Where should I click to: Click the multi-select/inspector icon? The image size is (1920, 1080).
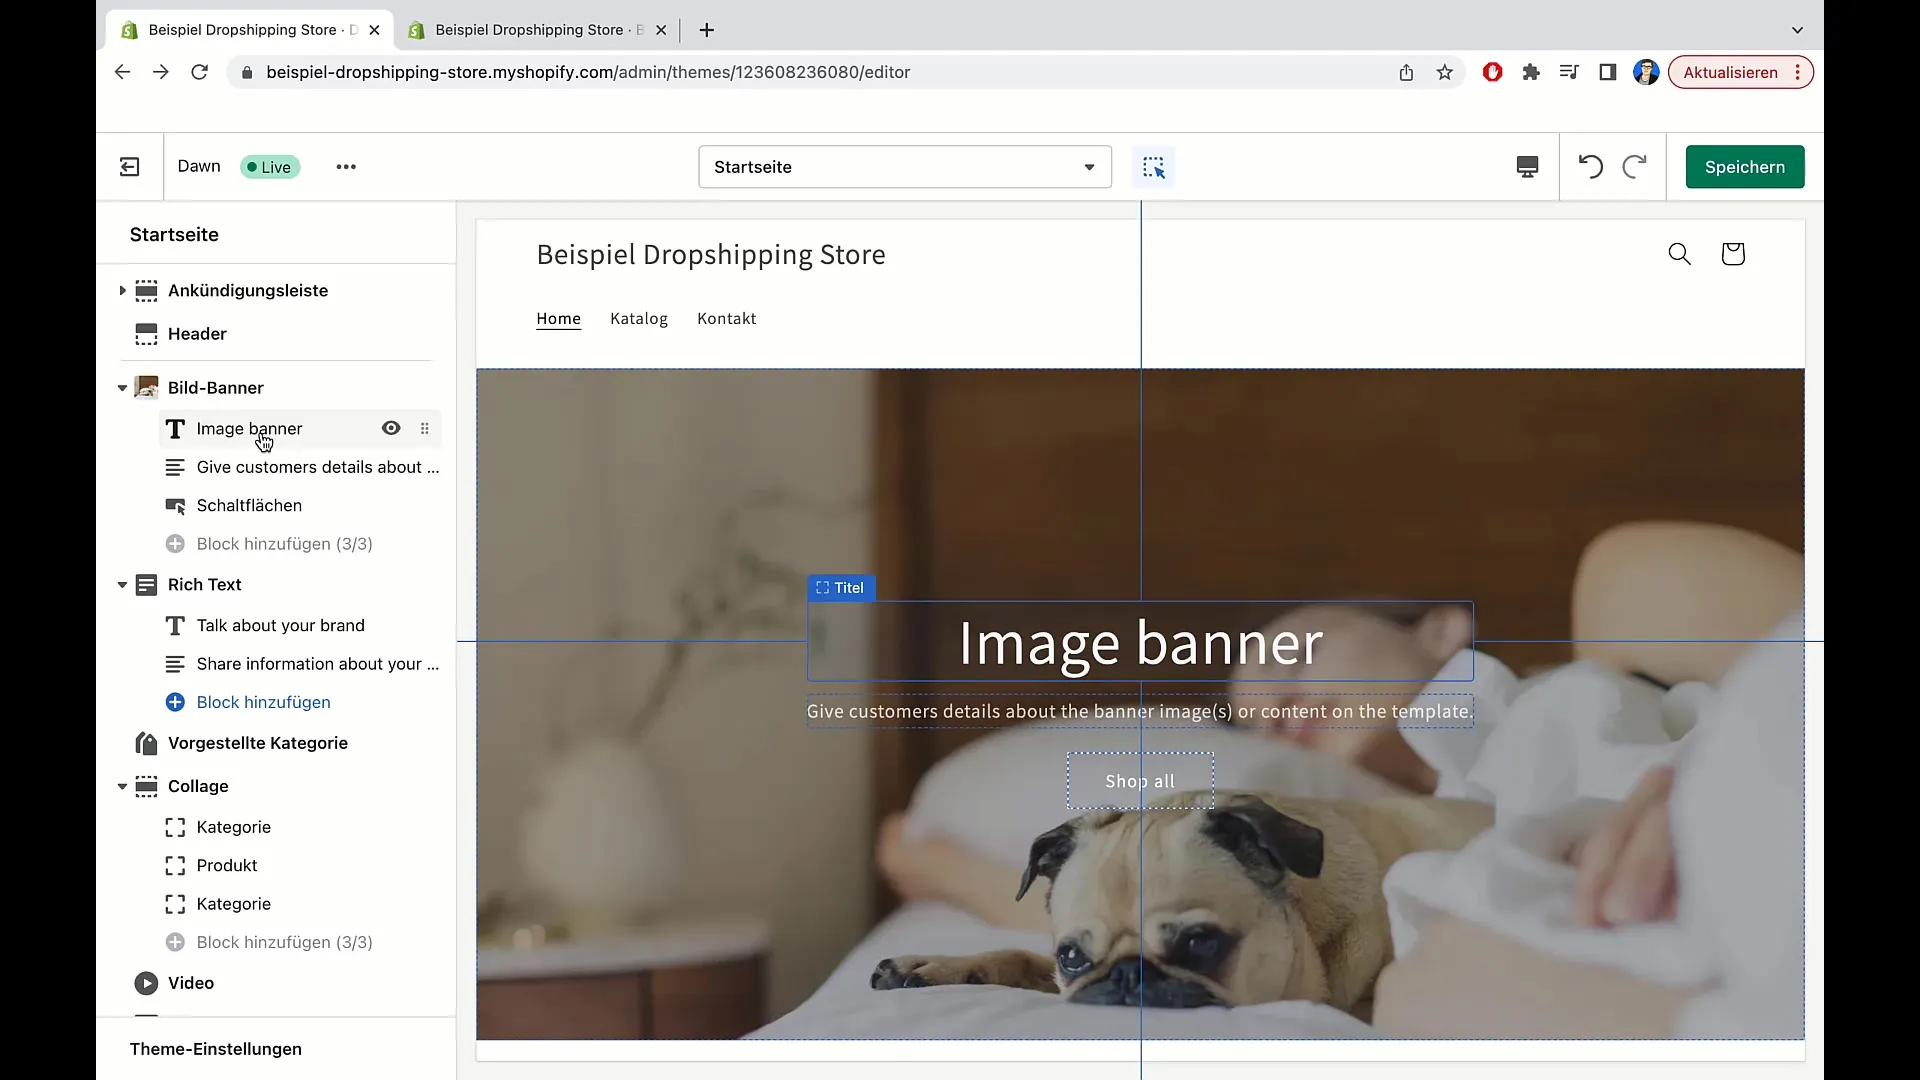(1153, 167)
